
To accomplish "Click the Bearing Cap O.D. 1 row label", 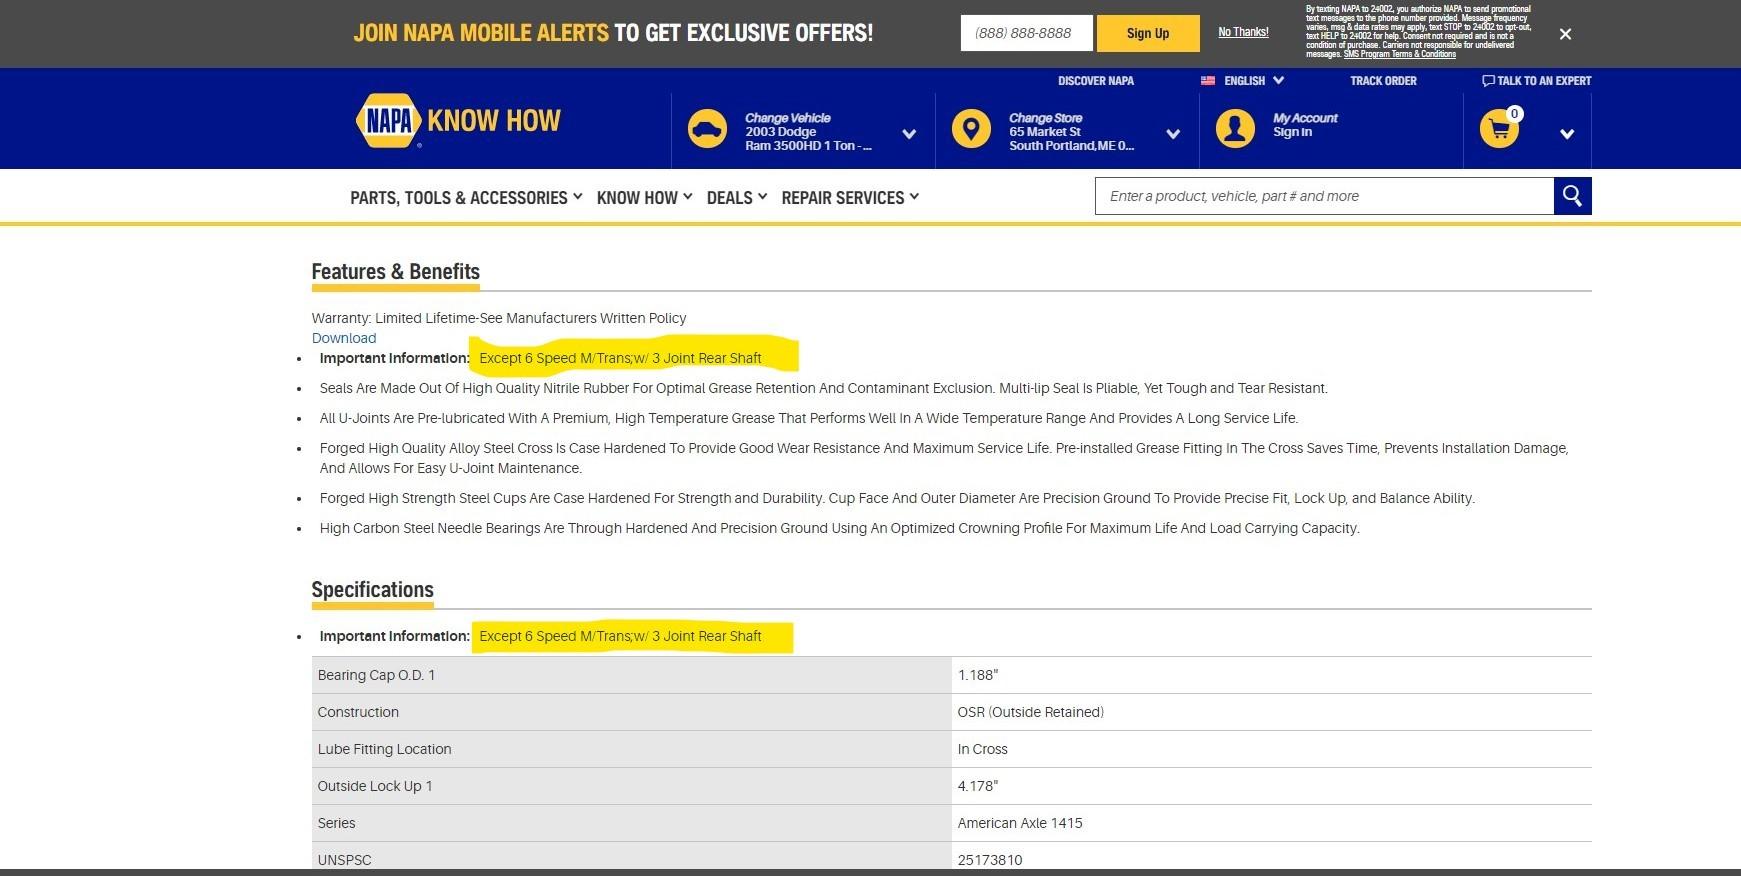I will (376, 675).
